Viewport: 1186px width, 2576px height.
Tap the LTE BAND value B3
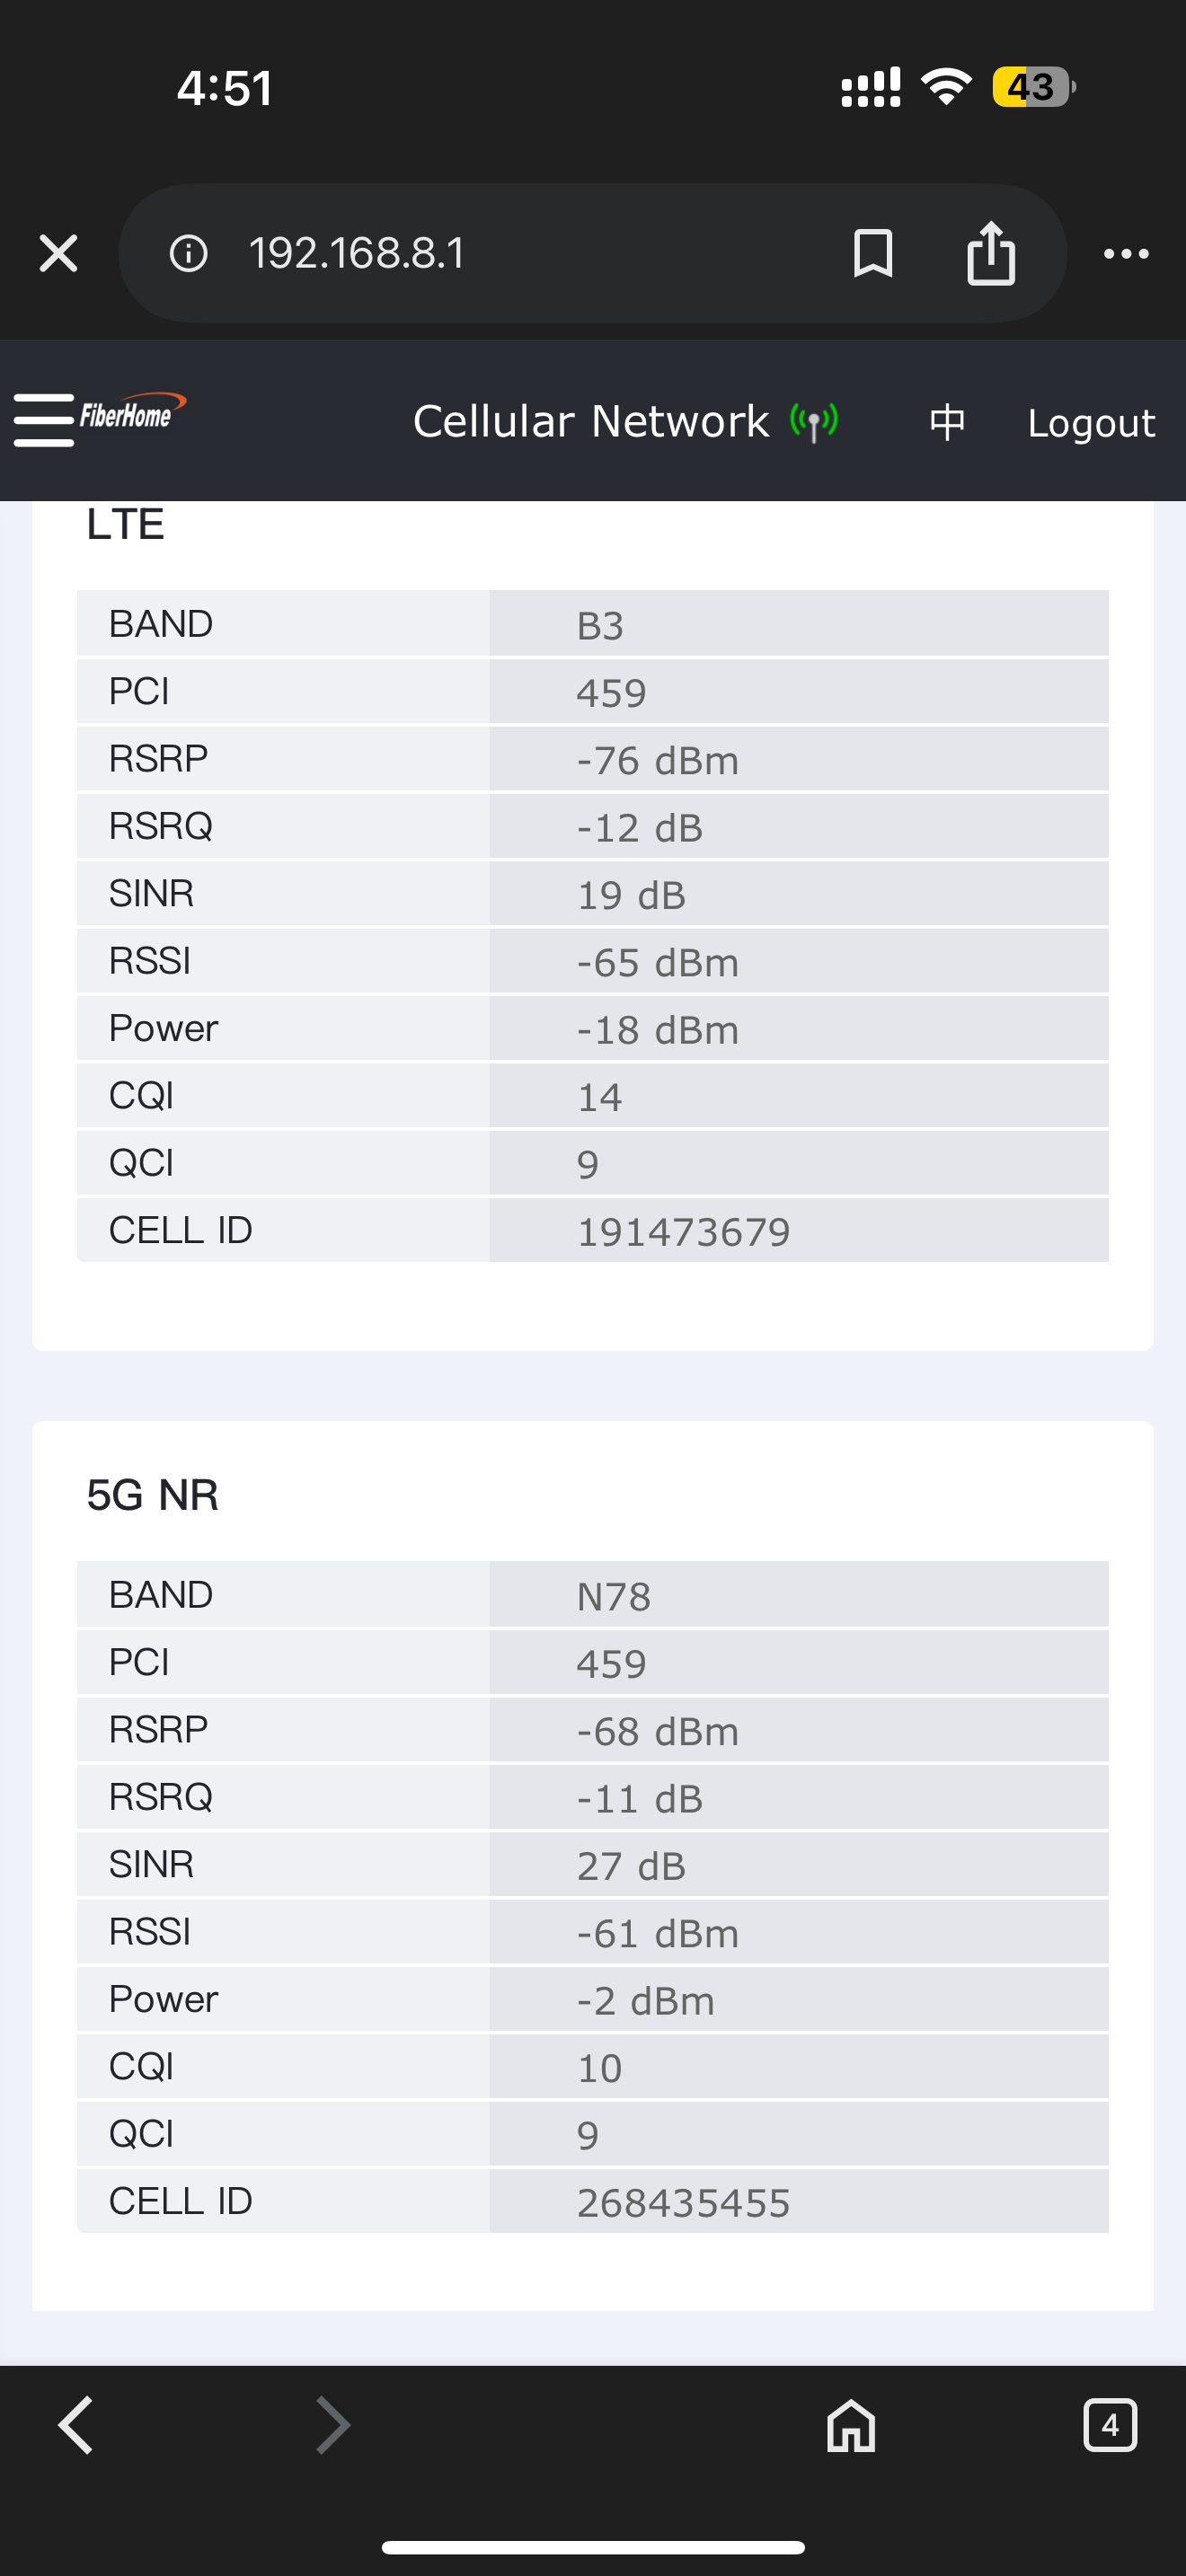click(x=600, y=625)
